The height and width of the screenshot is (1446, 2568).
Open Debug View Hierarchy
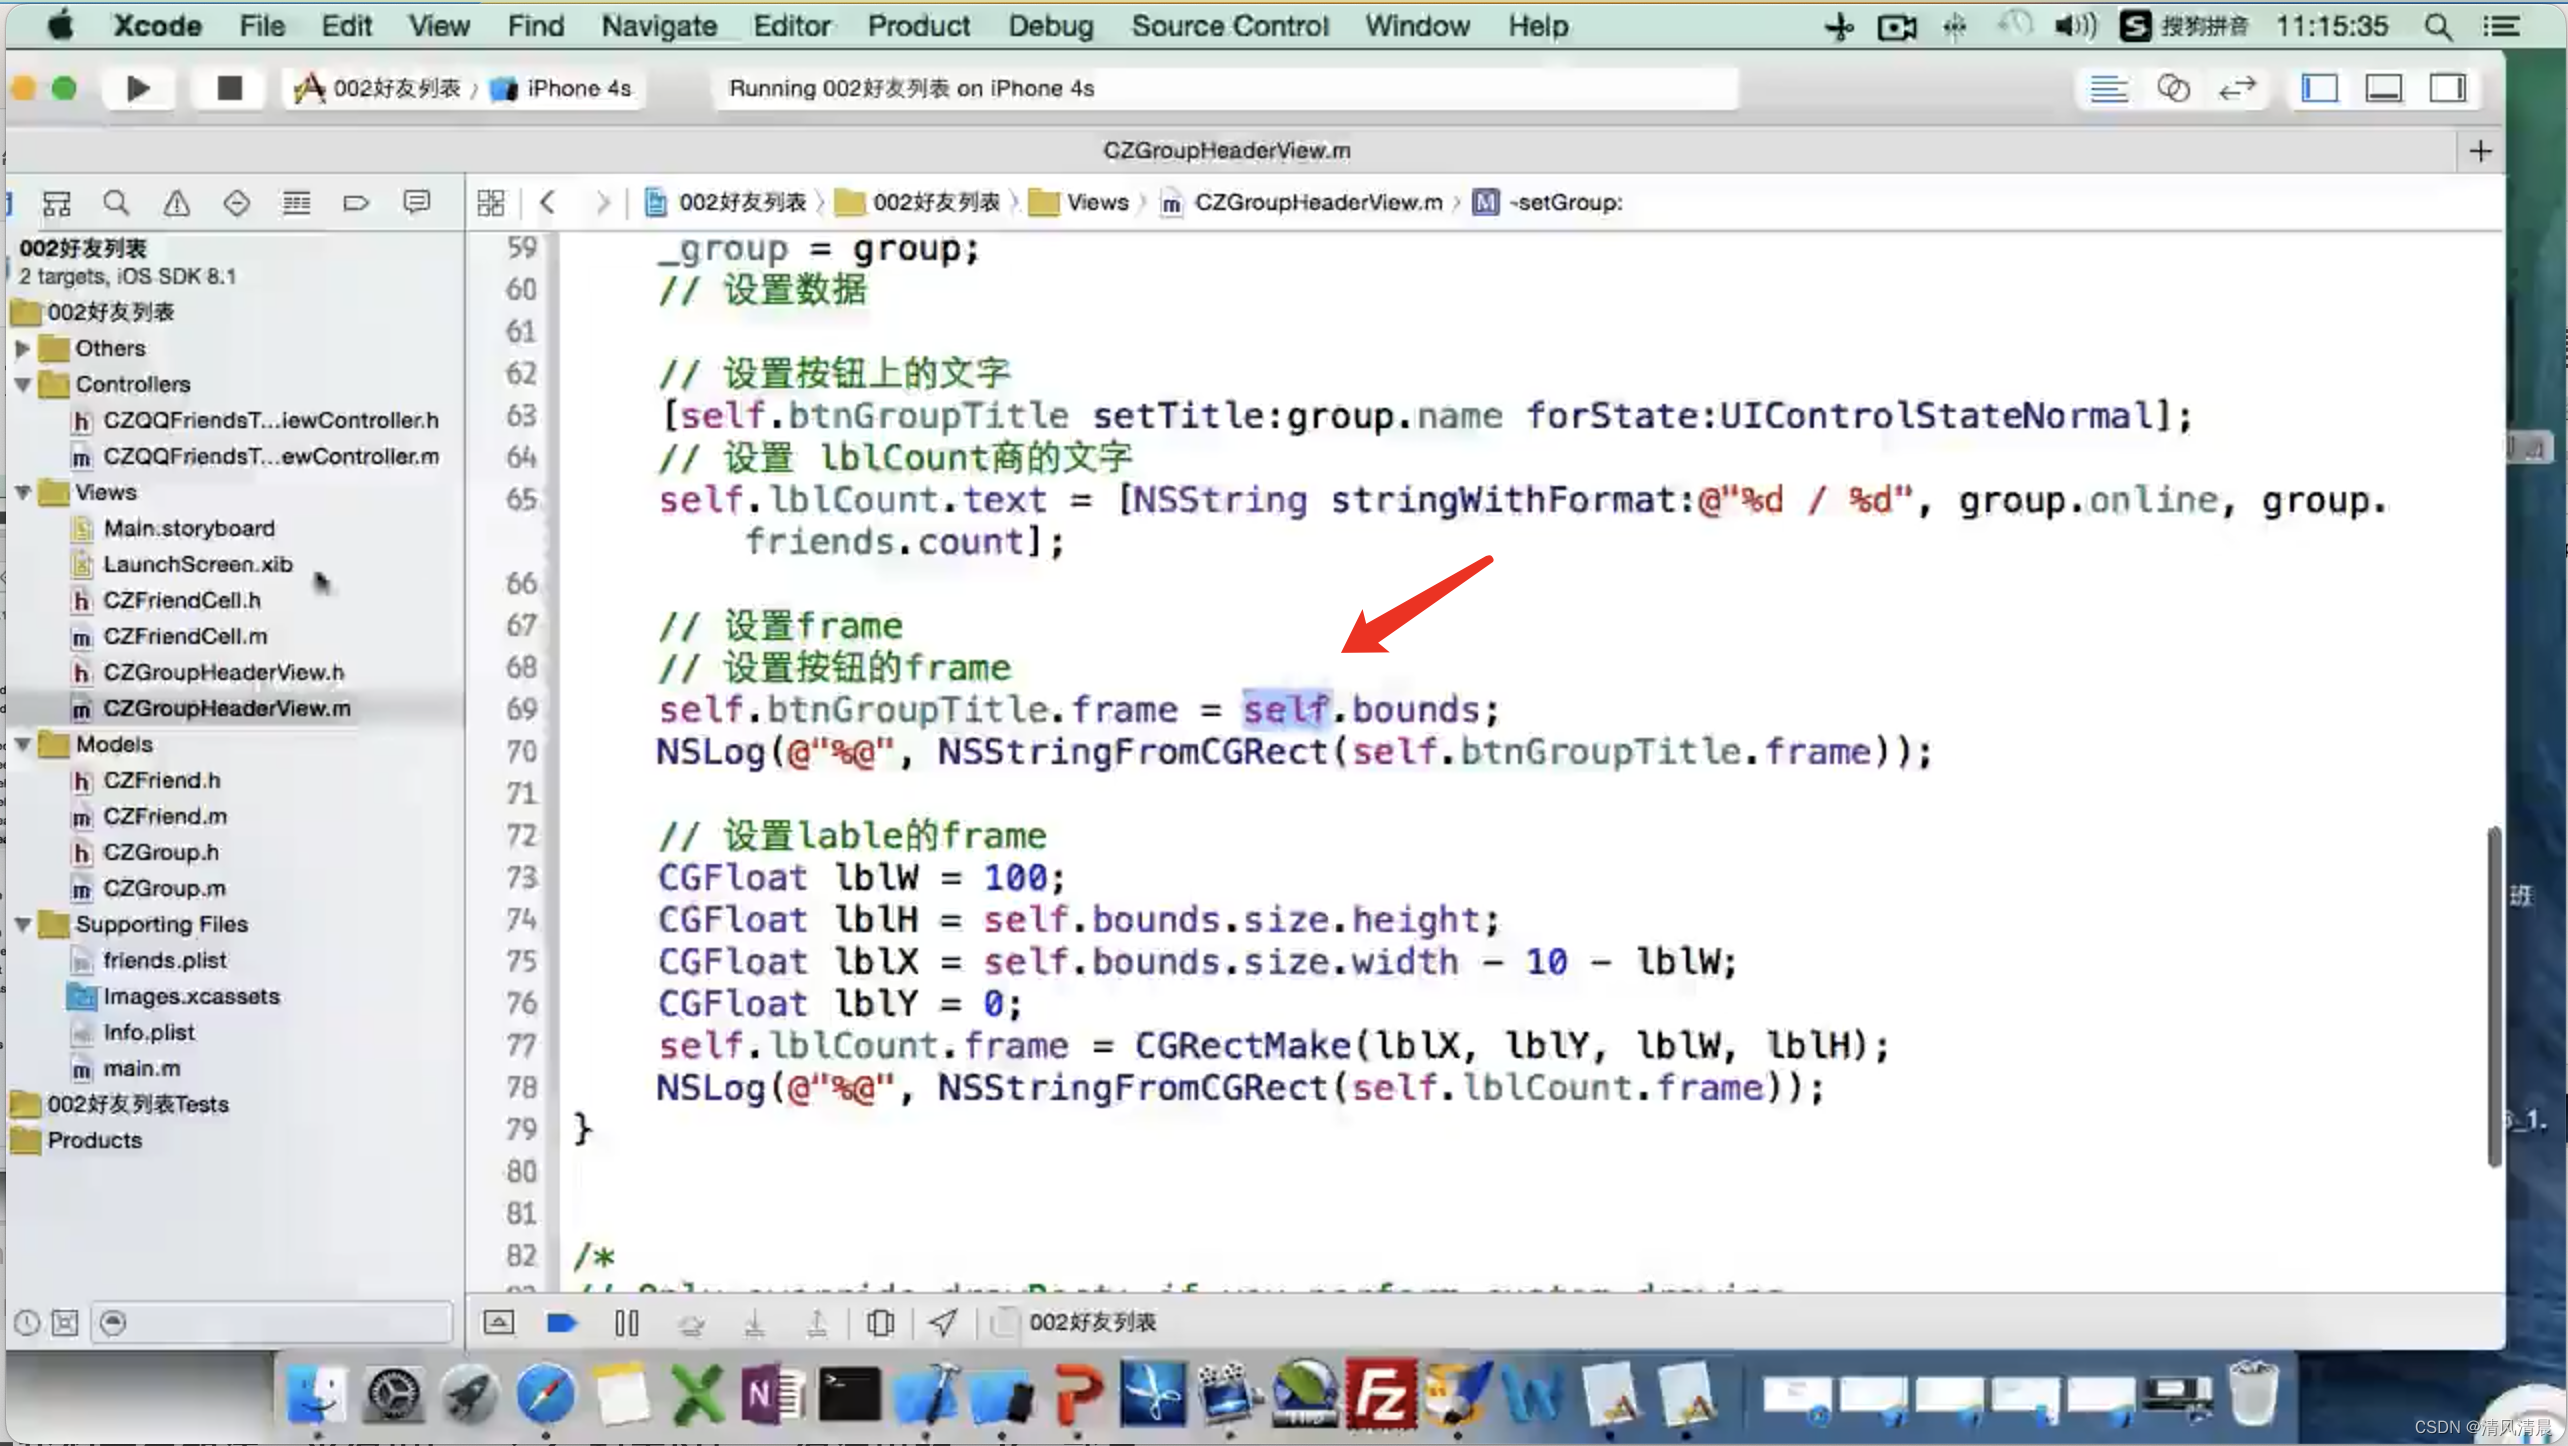click(881, 1323)
